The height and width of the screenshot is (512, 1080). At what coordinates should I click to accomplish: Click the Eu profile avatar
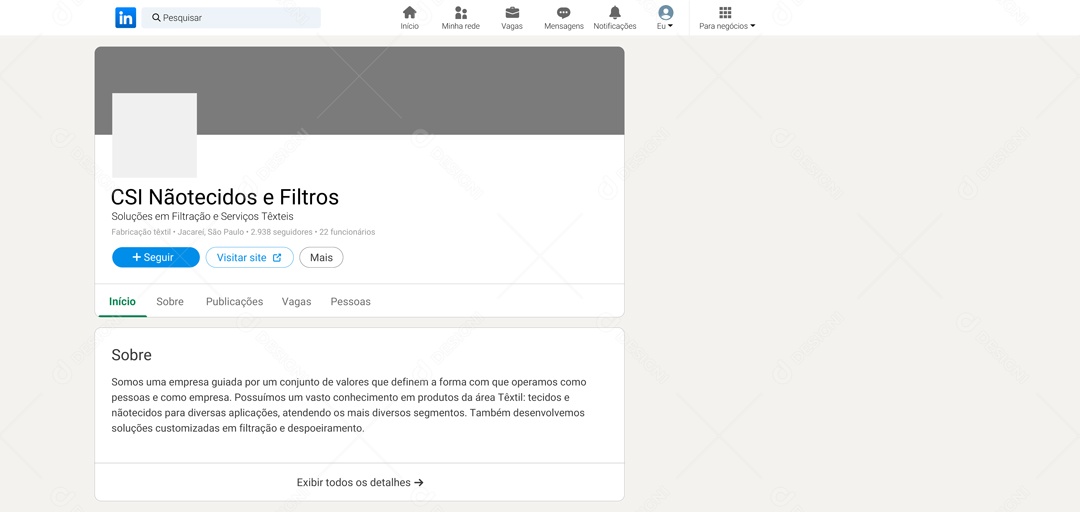click(665, 12)
